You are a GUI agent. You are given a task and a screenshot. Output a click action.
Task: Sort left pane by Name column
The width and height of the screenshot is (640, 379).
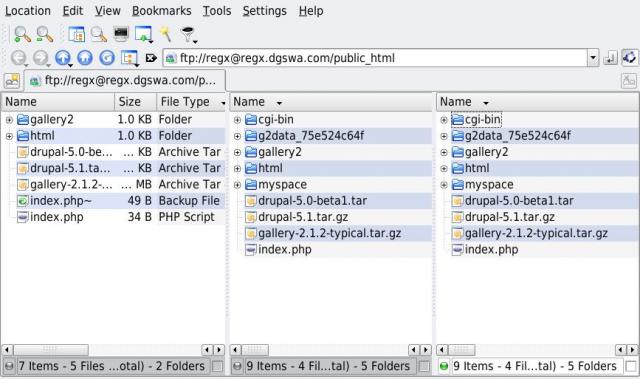pos(58,102)
